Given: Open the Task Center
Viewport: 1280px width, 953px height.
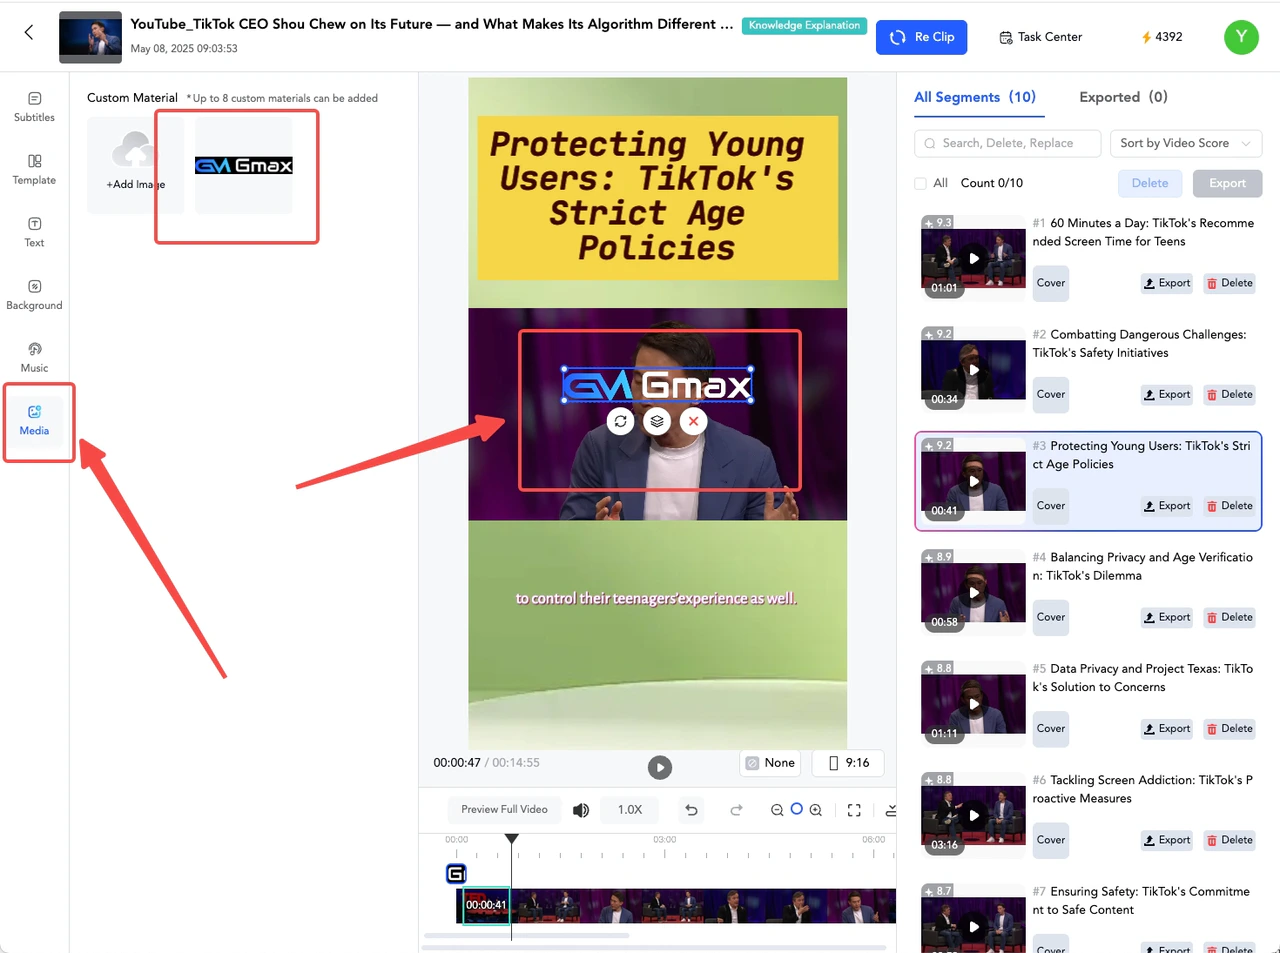Looking at the screenshot, I should [1040, 37].
